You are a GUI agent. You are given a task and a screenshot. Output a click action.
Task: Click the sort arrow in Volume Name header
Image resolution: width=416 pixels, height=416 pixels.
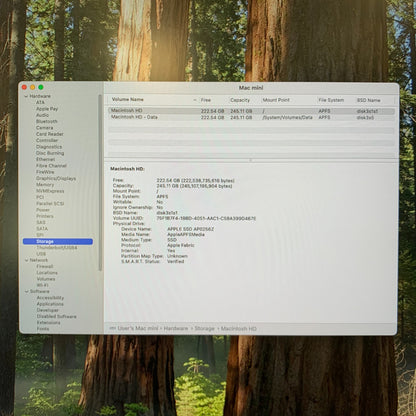(x=195, y=100)
